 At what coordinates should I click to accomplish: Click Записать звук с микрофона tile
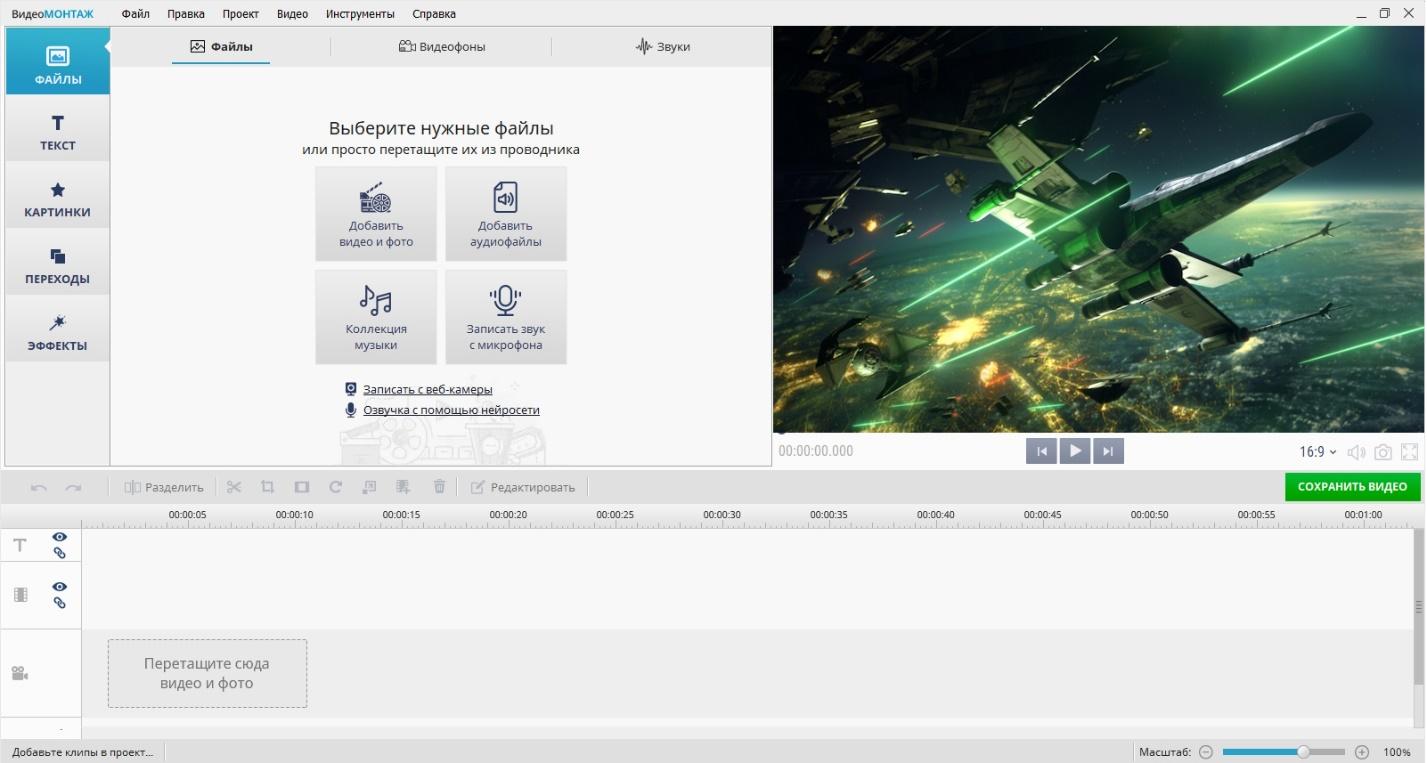point(506,317)
